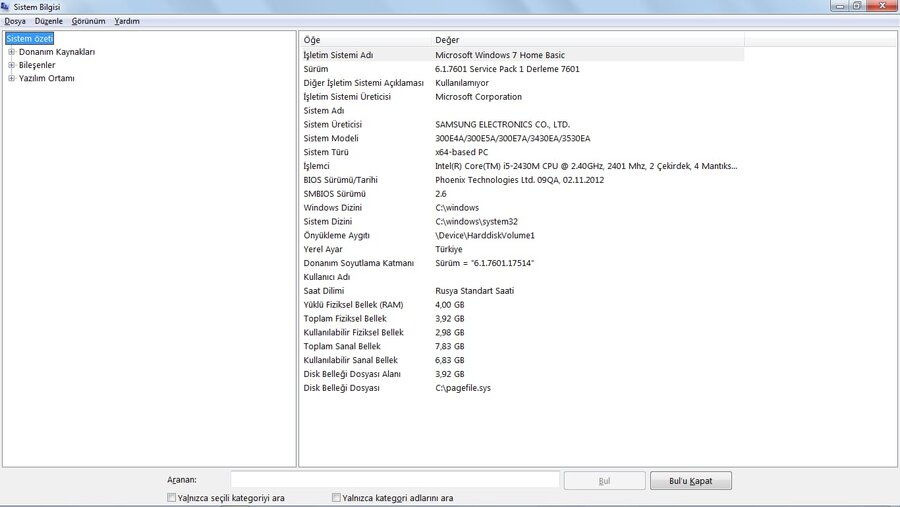Select the Bileşenler tree item
This screenshot has height=507, width=900.
pyautogui.click(x=37, y=65)
